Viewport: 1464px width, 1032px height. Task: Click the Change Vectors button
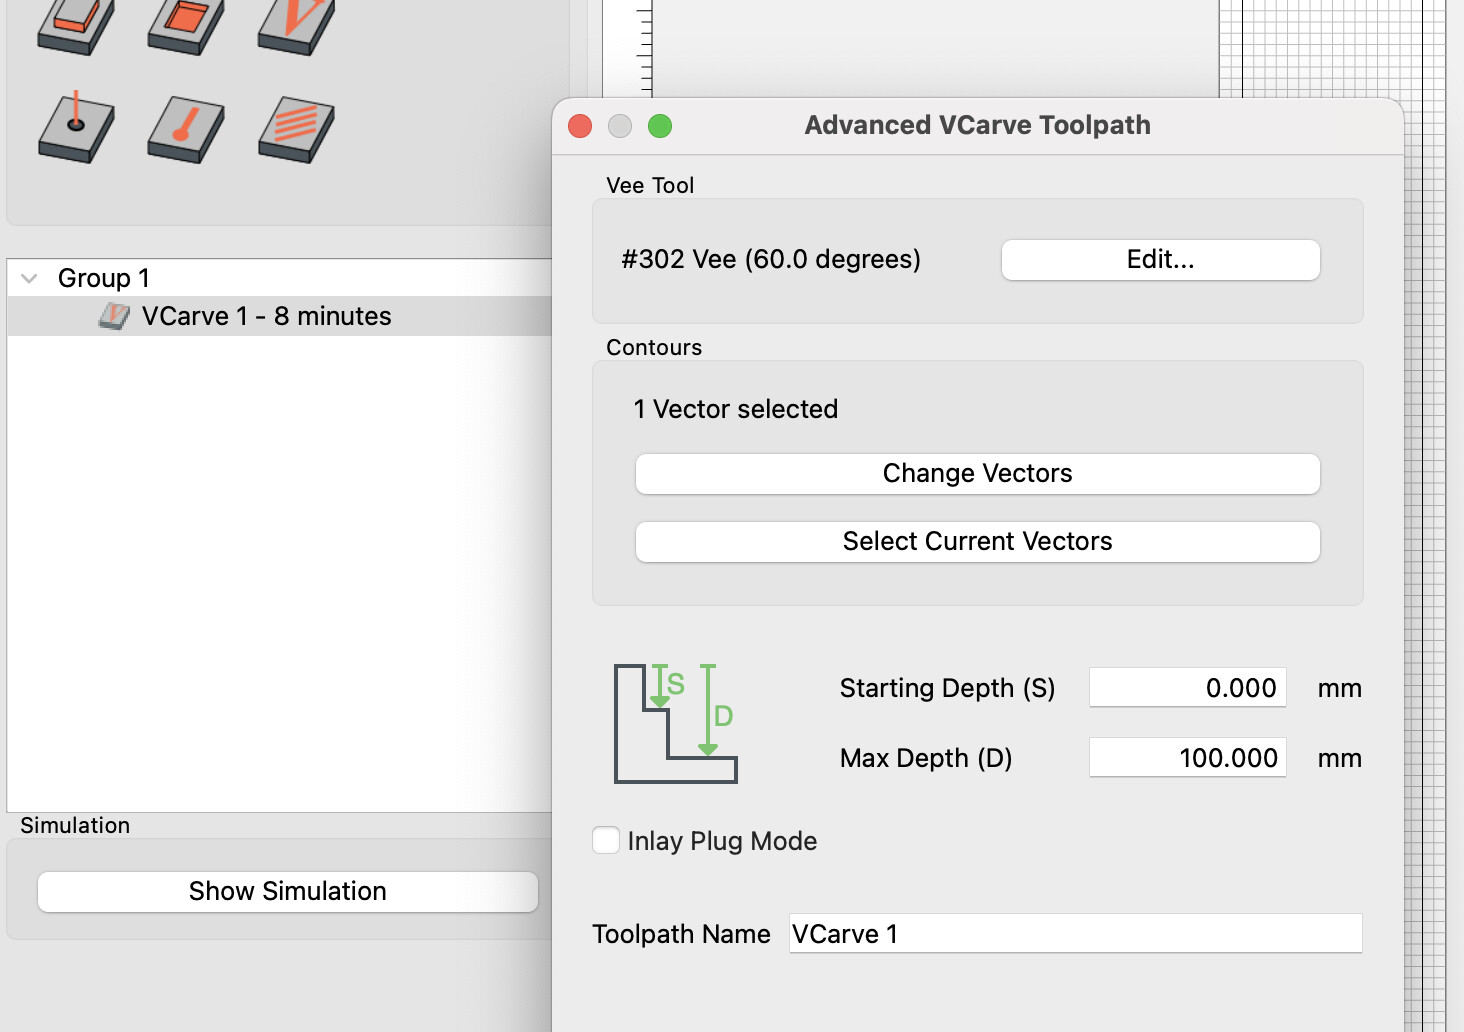click(978, 473)
